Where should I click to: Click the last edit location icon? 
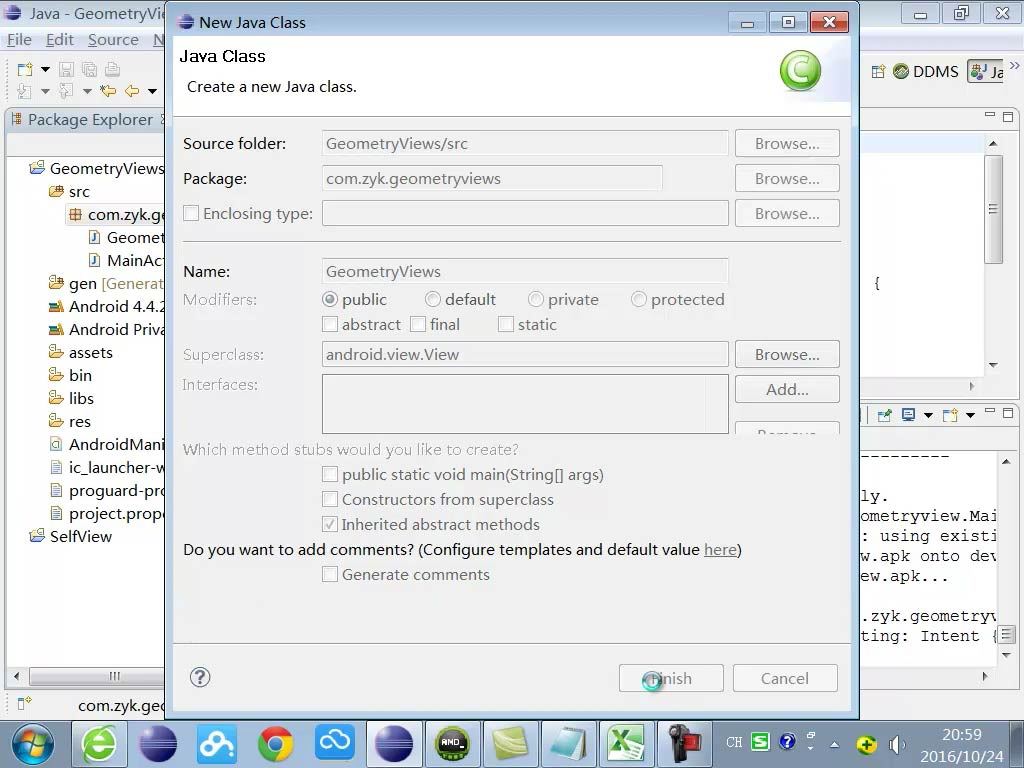pyautogui.click(x=108, y=91)
